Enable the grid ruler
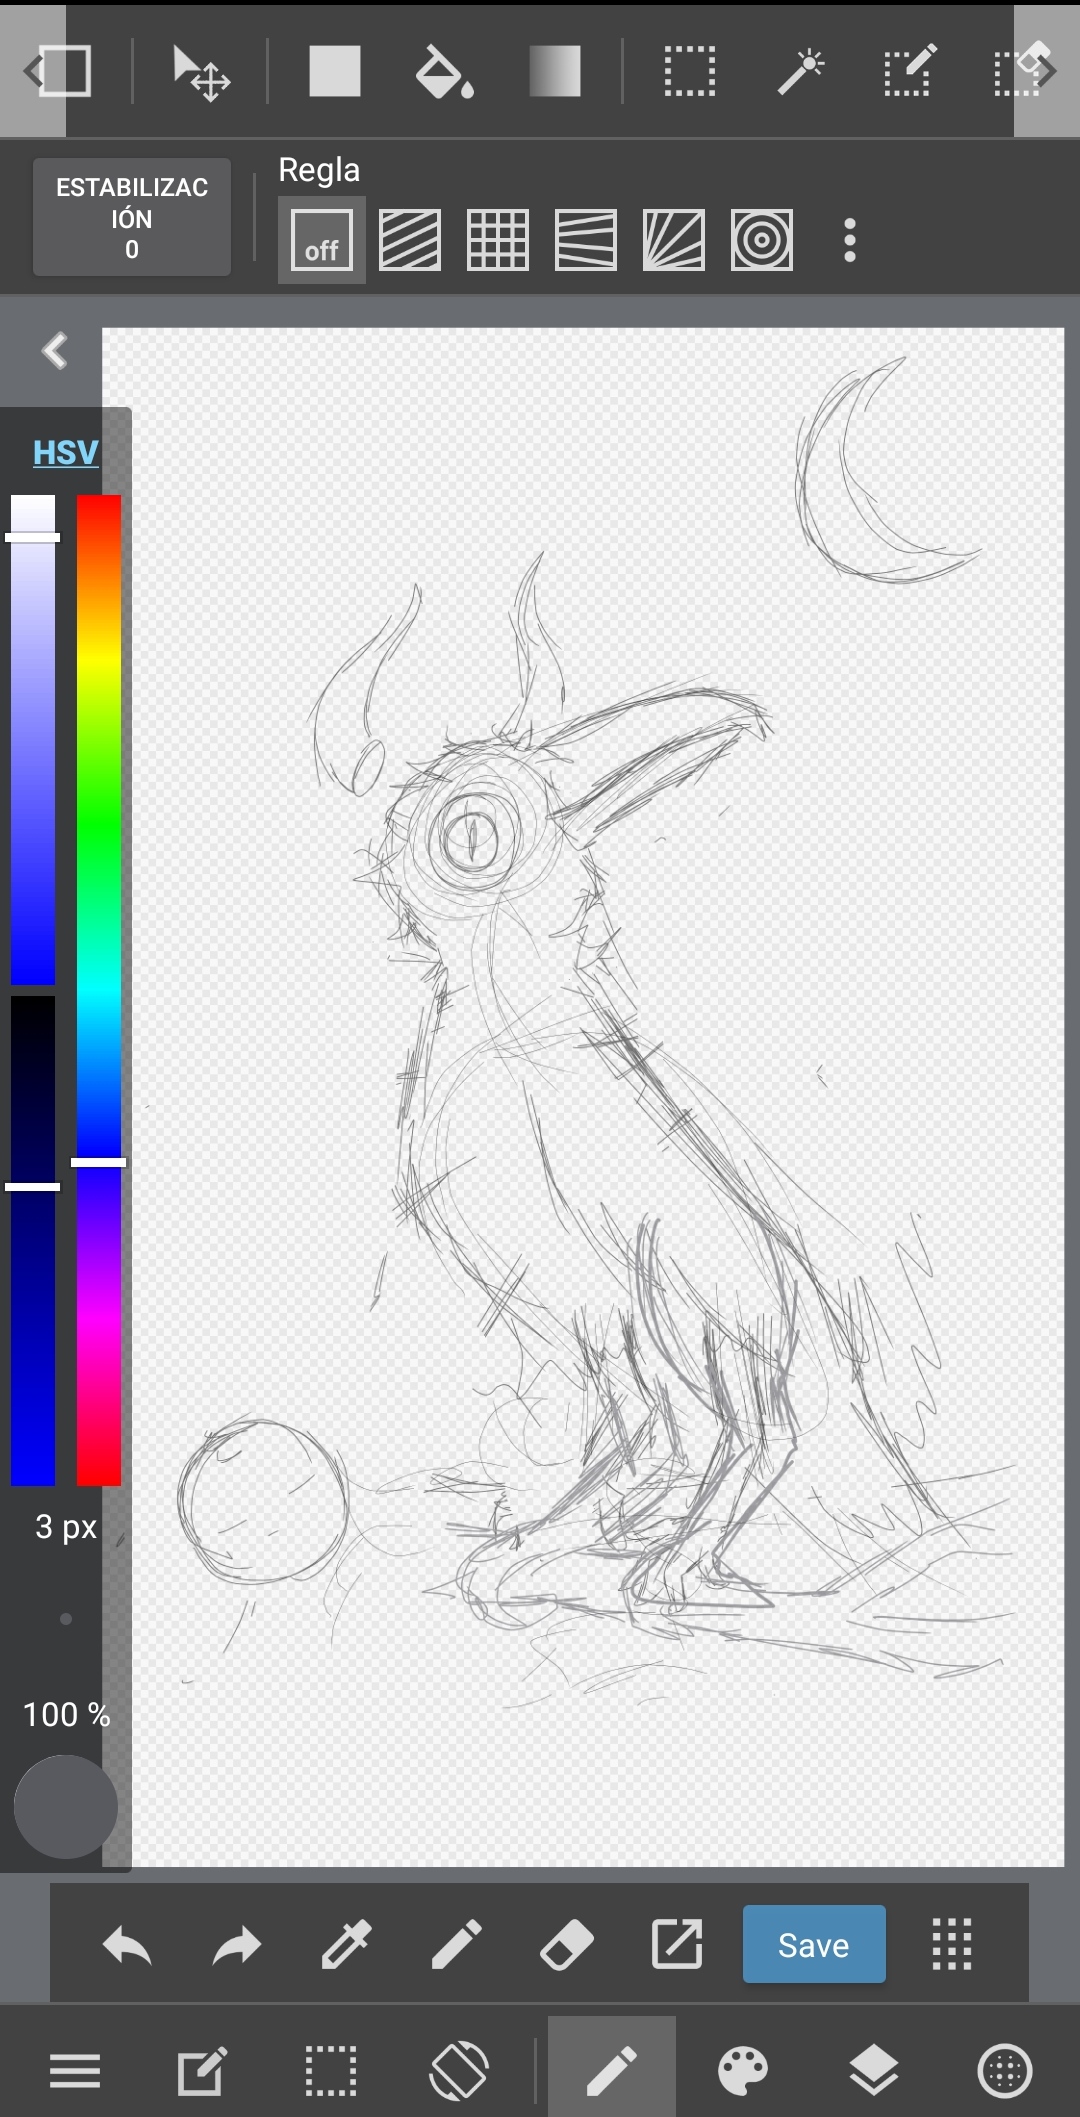This screenshot has width=1080, height=2117. 498,240
